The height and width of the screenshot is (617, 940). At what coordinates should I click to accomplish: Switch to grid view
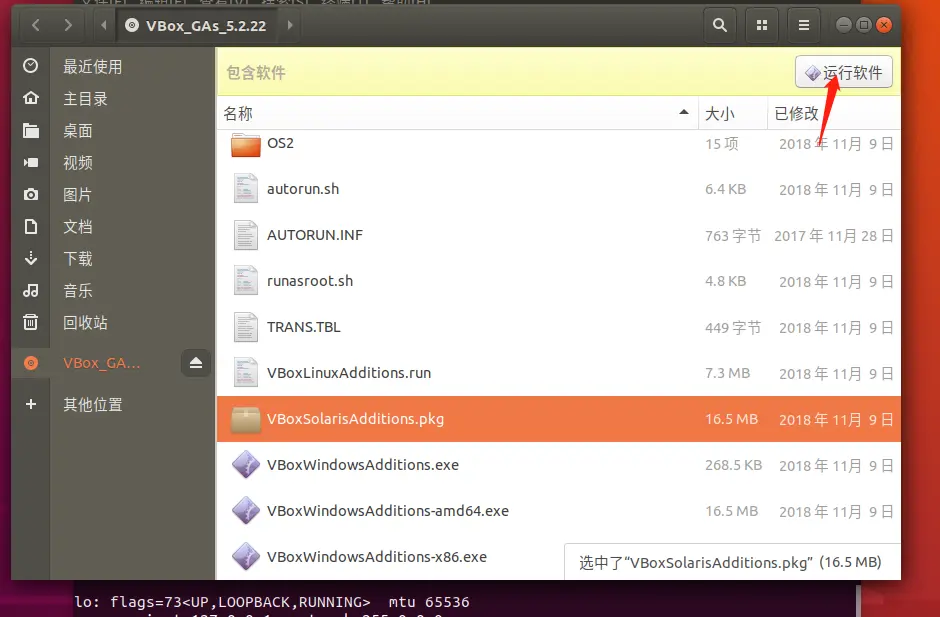coord(762,25)
